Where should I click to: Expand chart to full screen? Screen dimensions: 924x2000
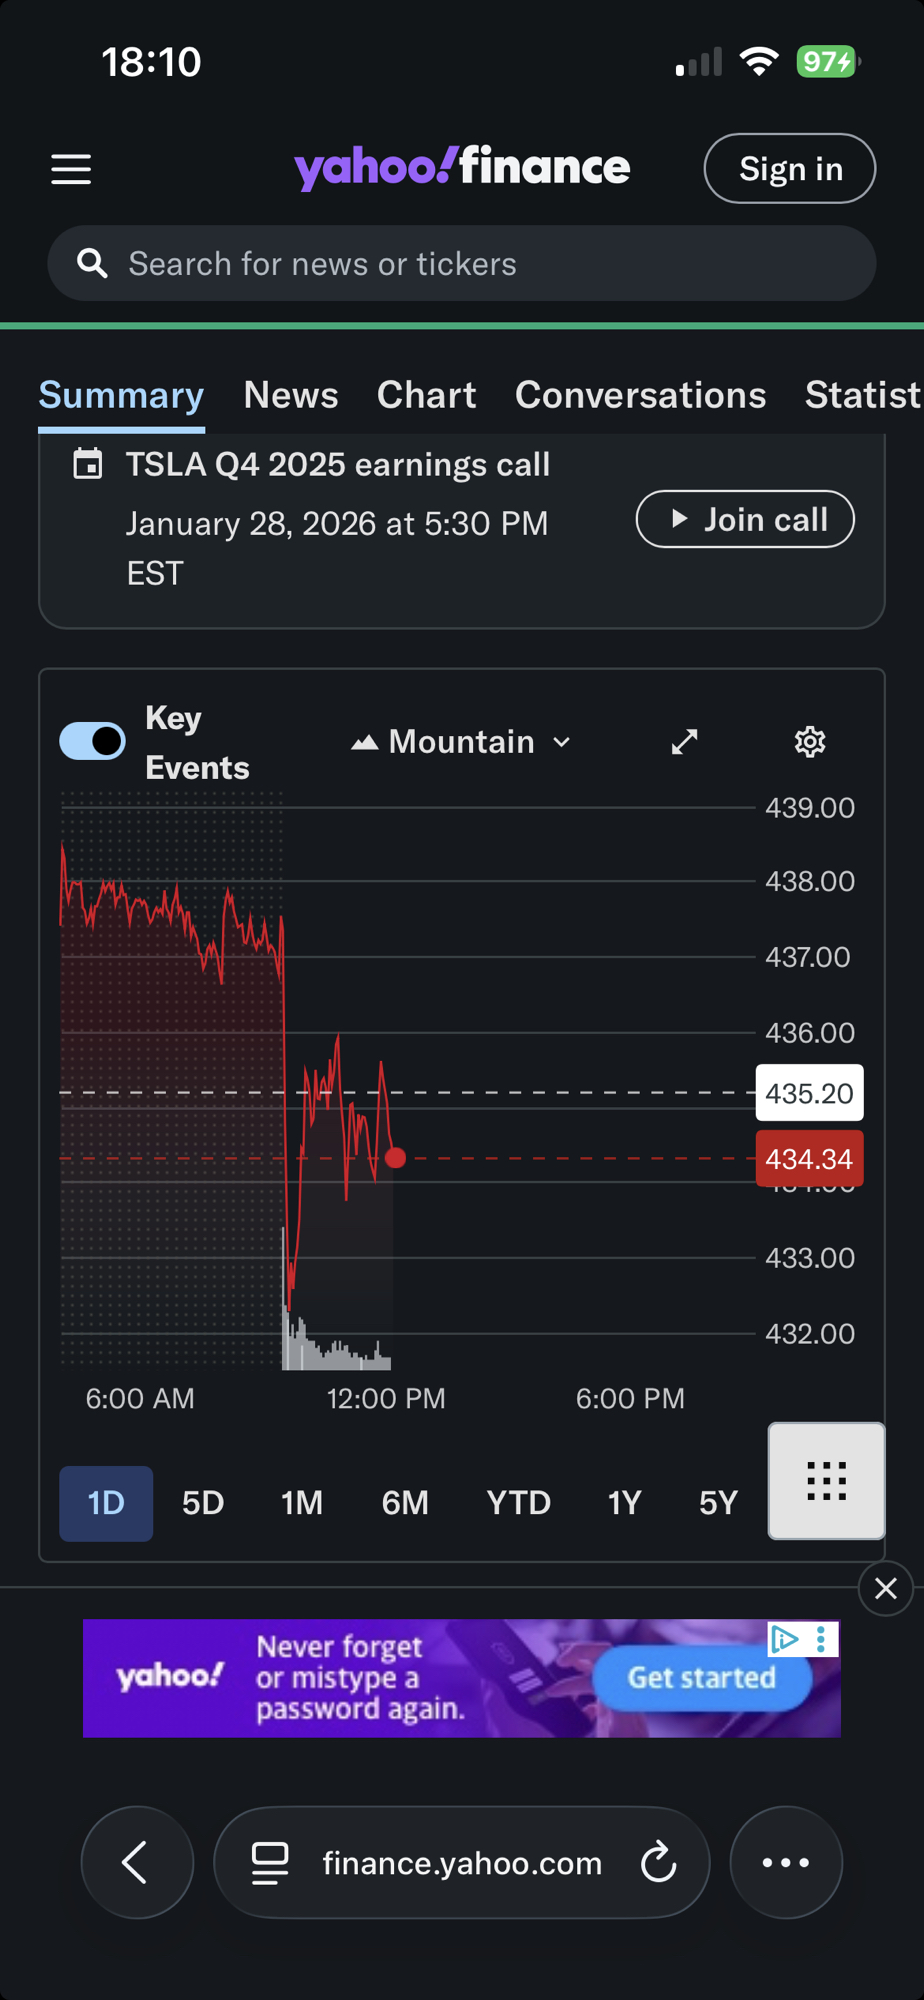point(684,742)
